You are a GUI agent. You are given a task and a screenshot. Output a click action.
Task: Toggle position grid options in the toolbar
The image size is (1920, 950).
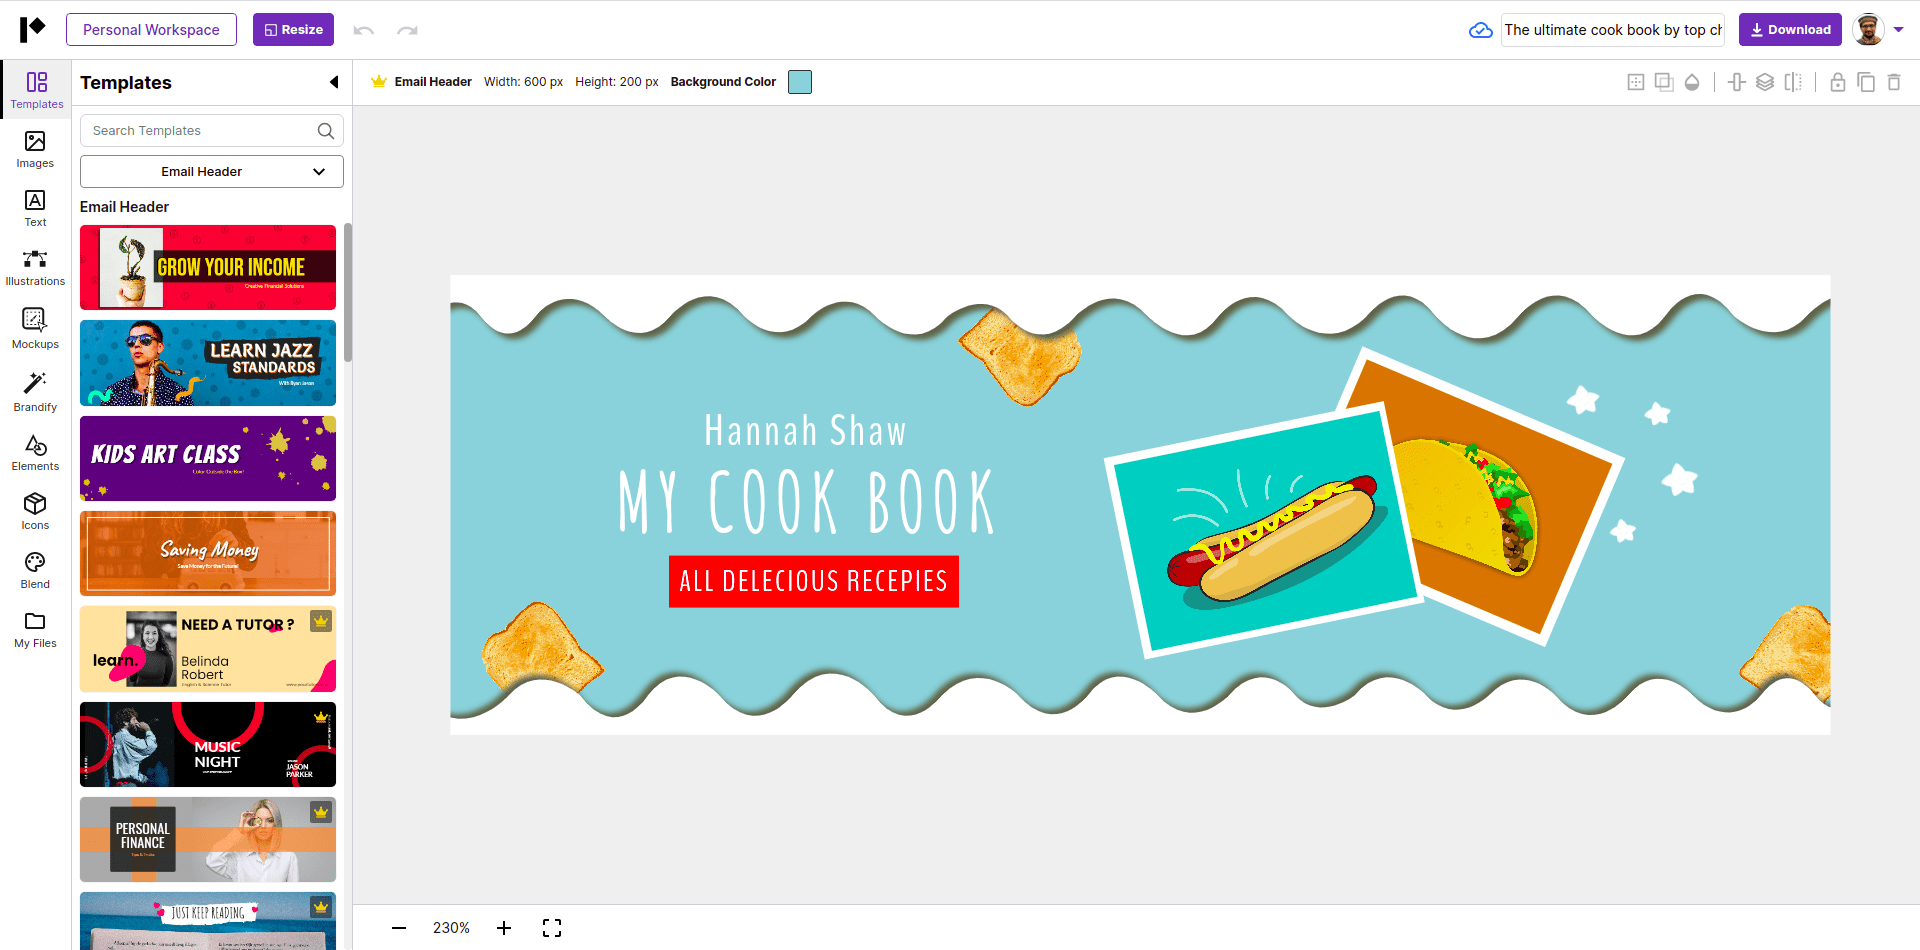point(1636,82)
